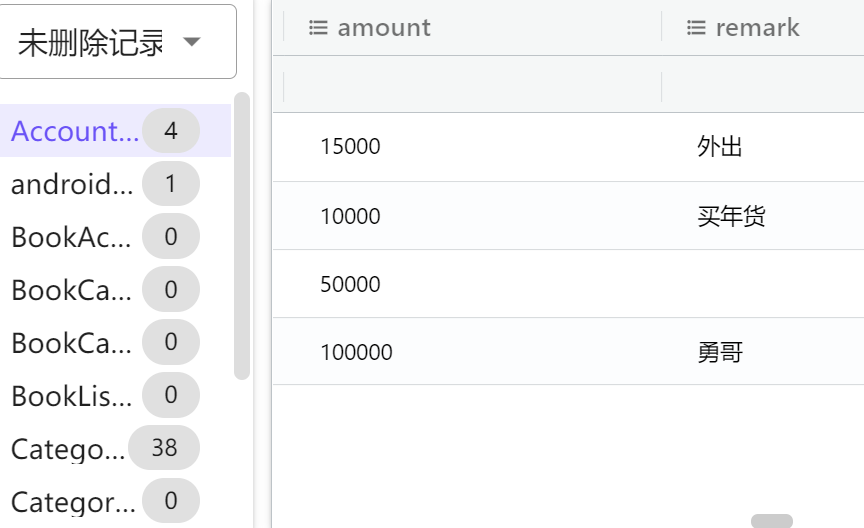Select the row with amount 50000

pyautogui.click(x=351, y=285)
